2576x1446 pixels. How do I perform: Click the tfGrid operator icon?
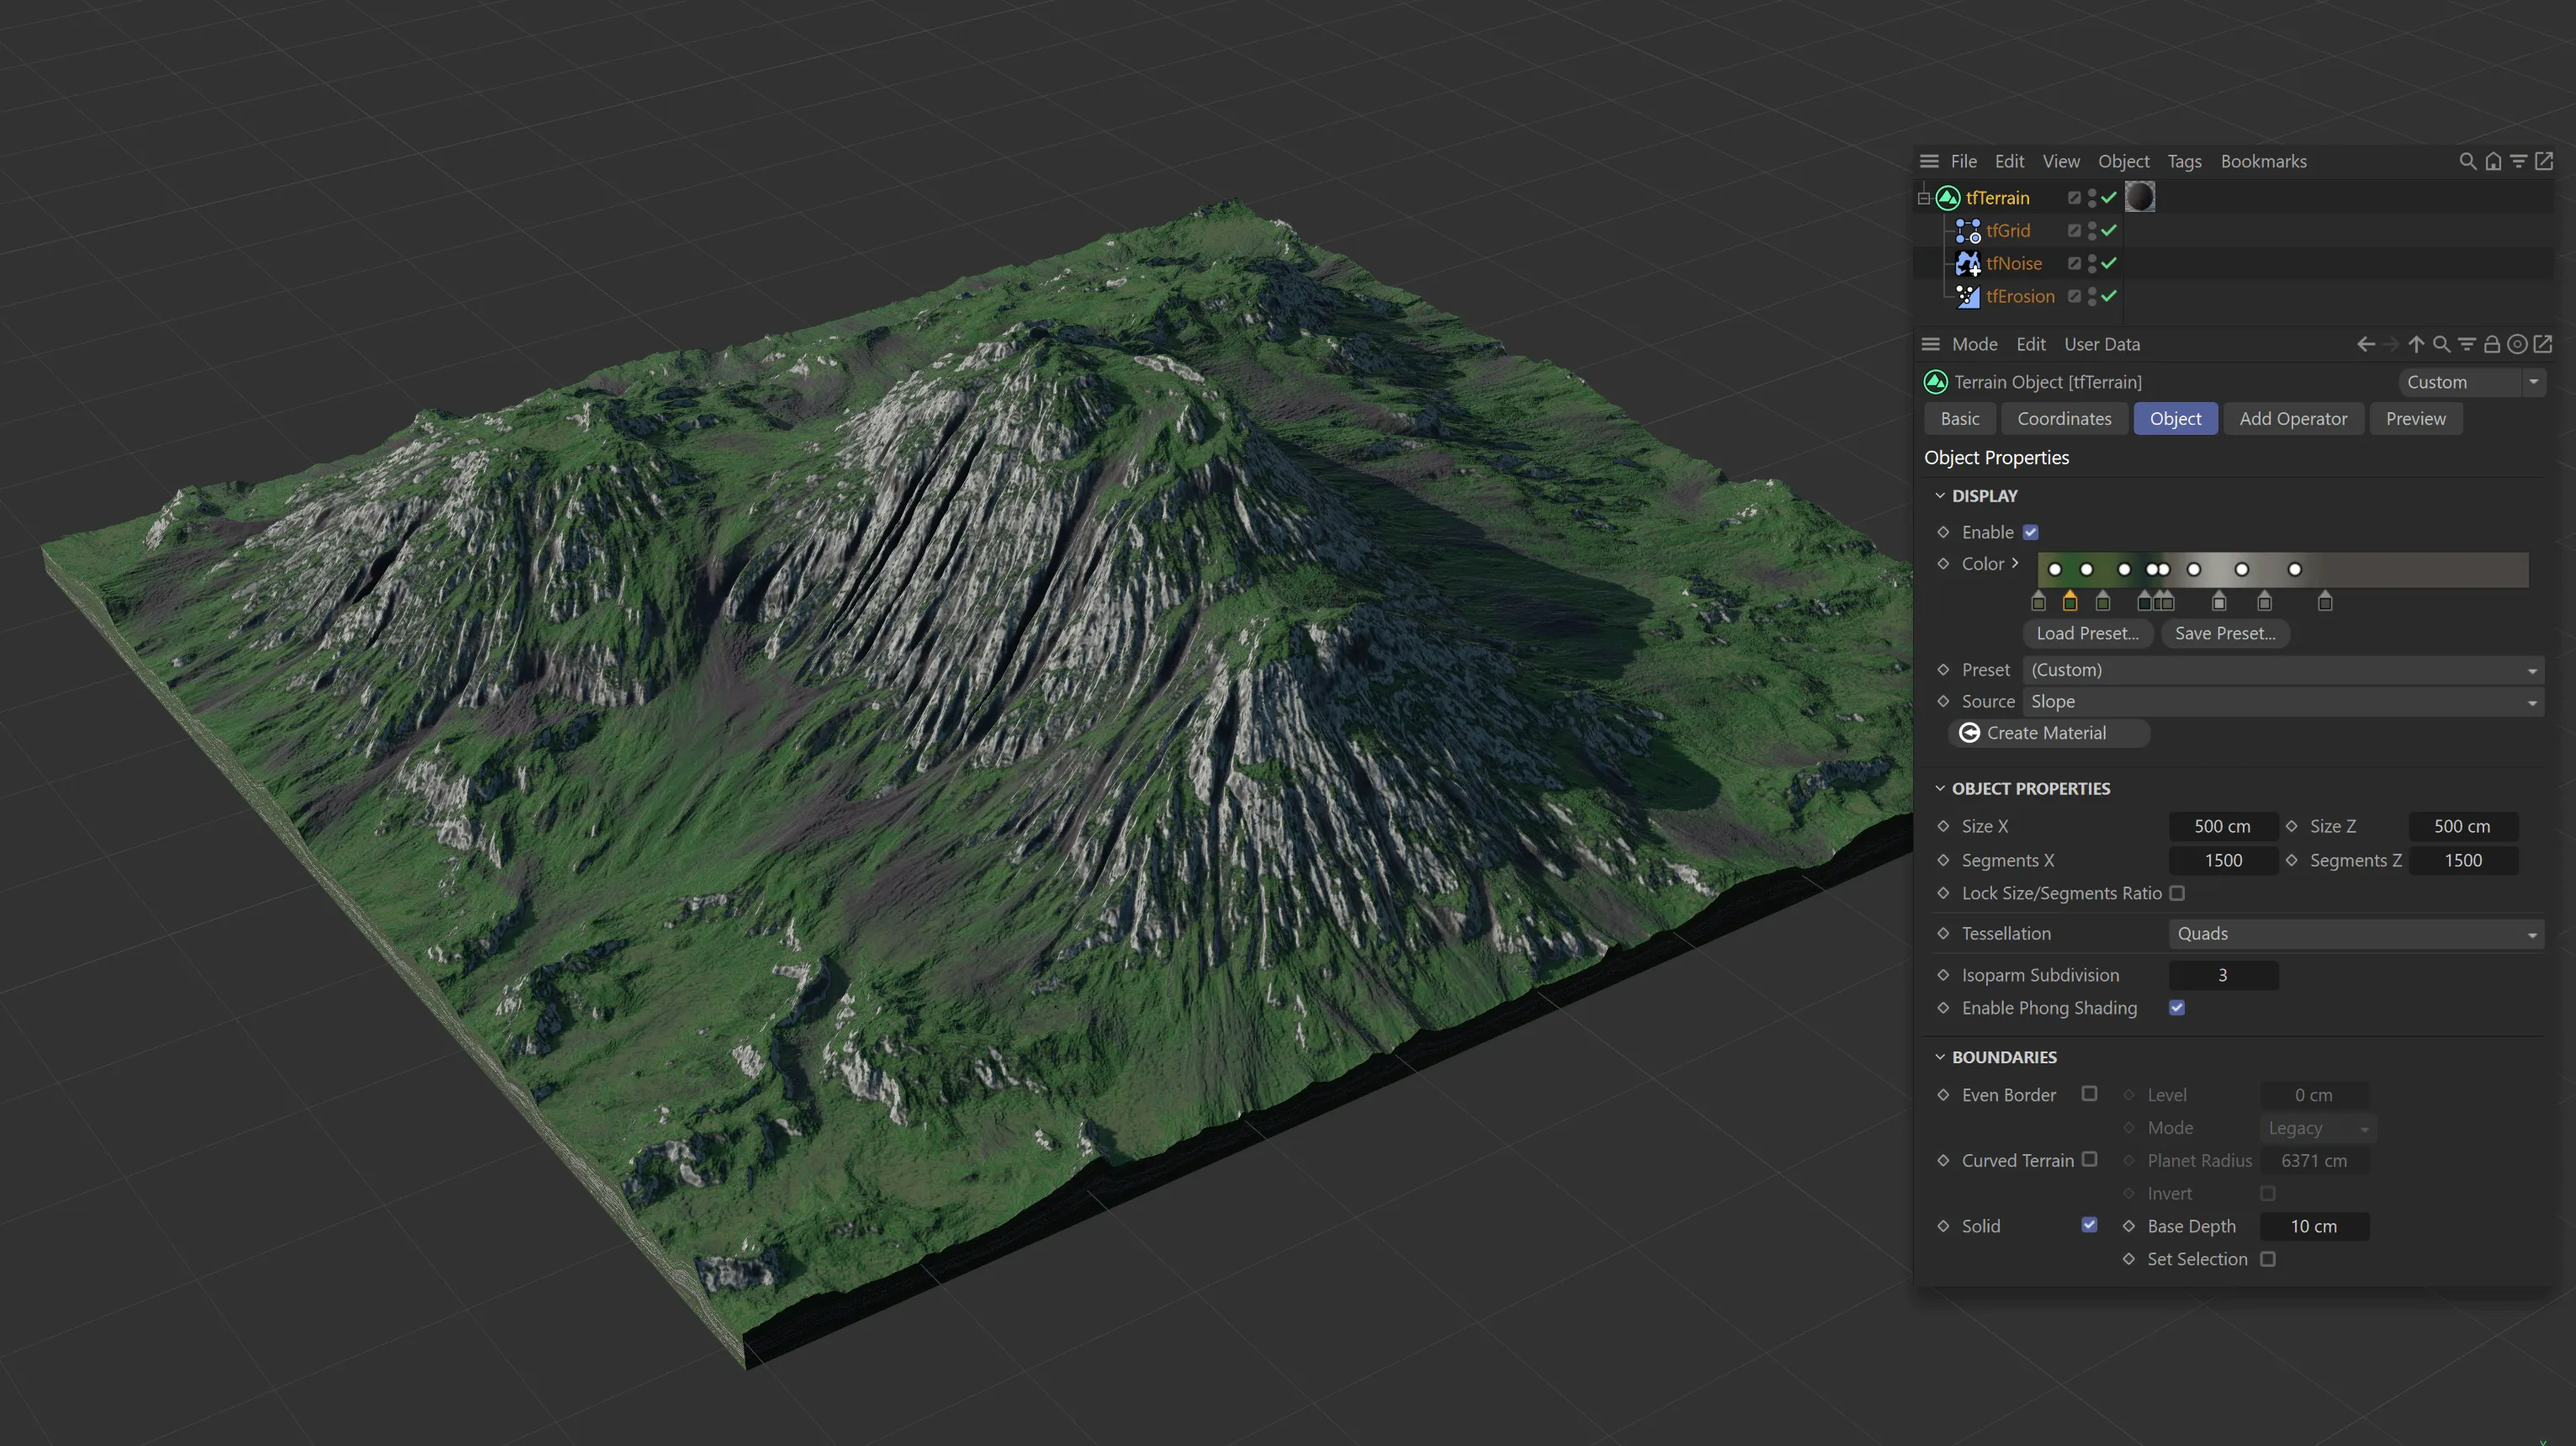coord(1967,231)
